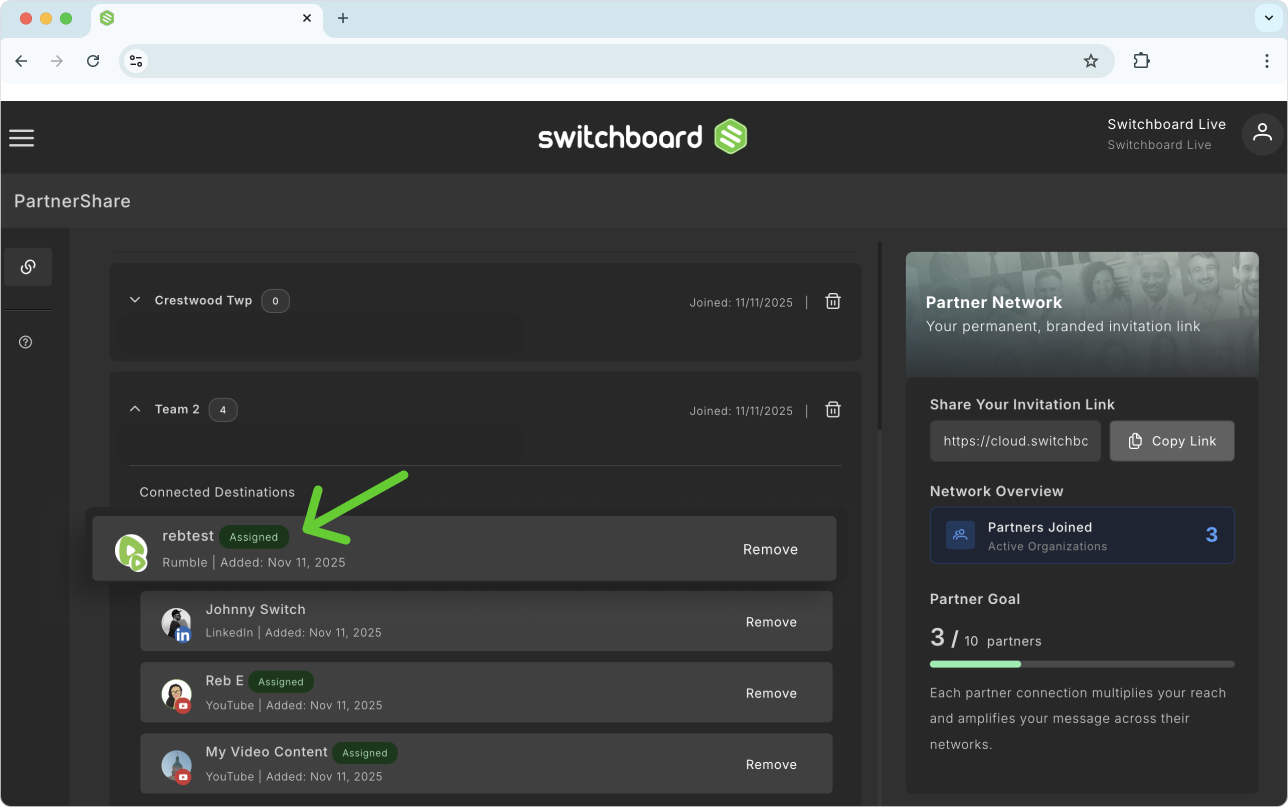Click the Crestwood Twp partner name

click(203, 300)
